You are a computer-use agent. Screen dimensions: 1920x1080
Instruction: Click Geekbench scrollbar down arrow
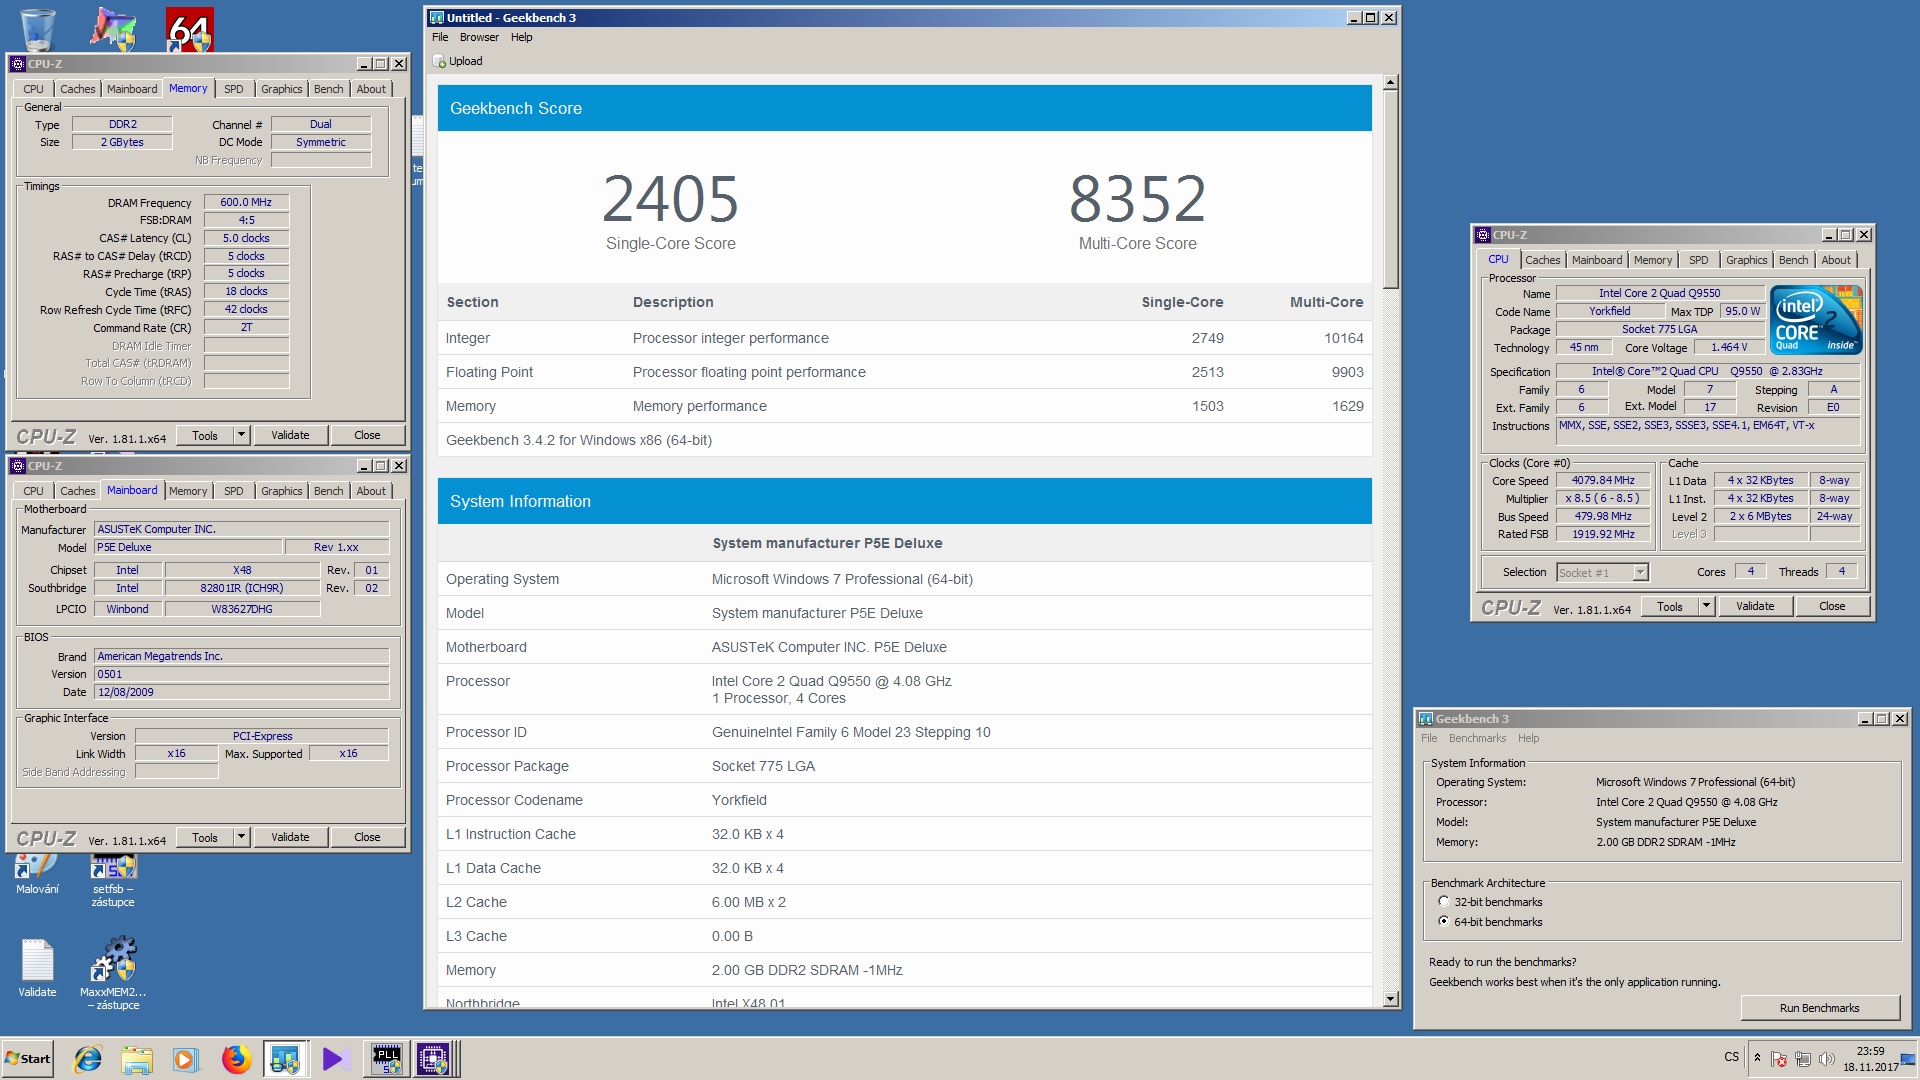[x=1390, y=999]
